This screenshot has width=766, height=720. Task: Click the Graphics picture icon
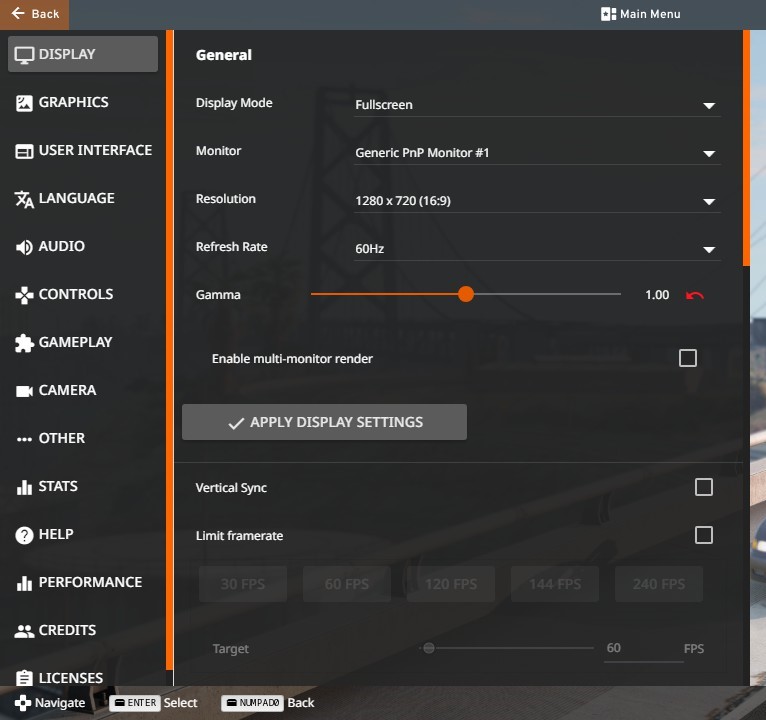pos(24,103)
